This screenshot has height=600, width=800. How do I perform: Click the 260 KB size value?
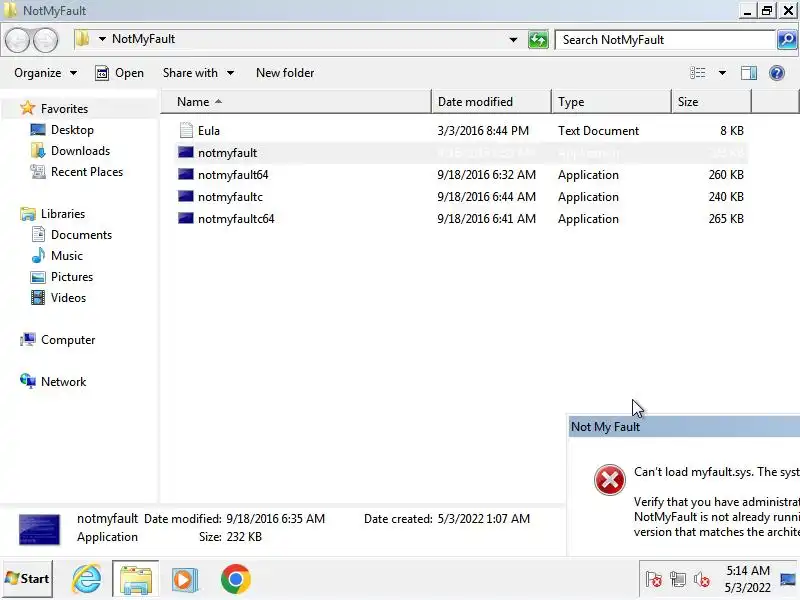726,174
